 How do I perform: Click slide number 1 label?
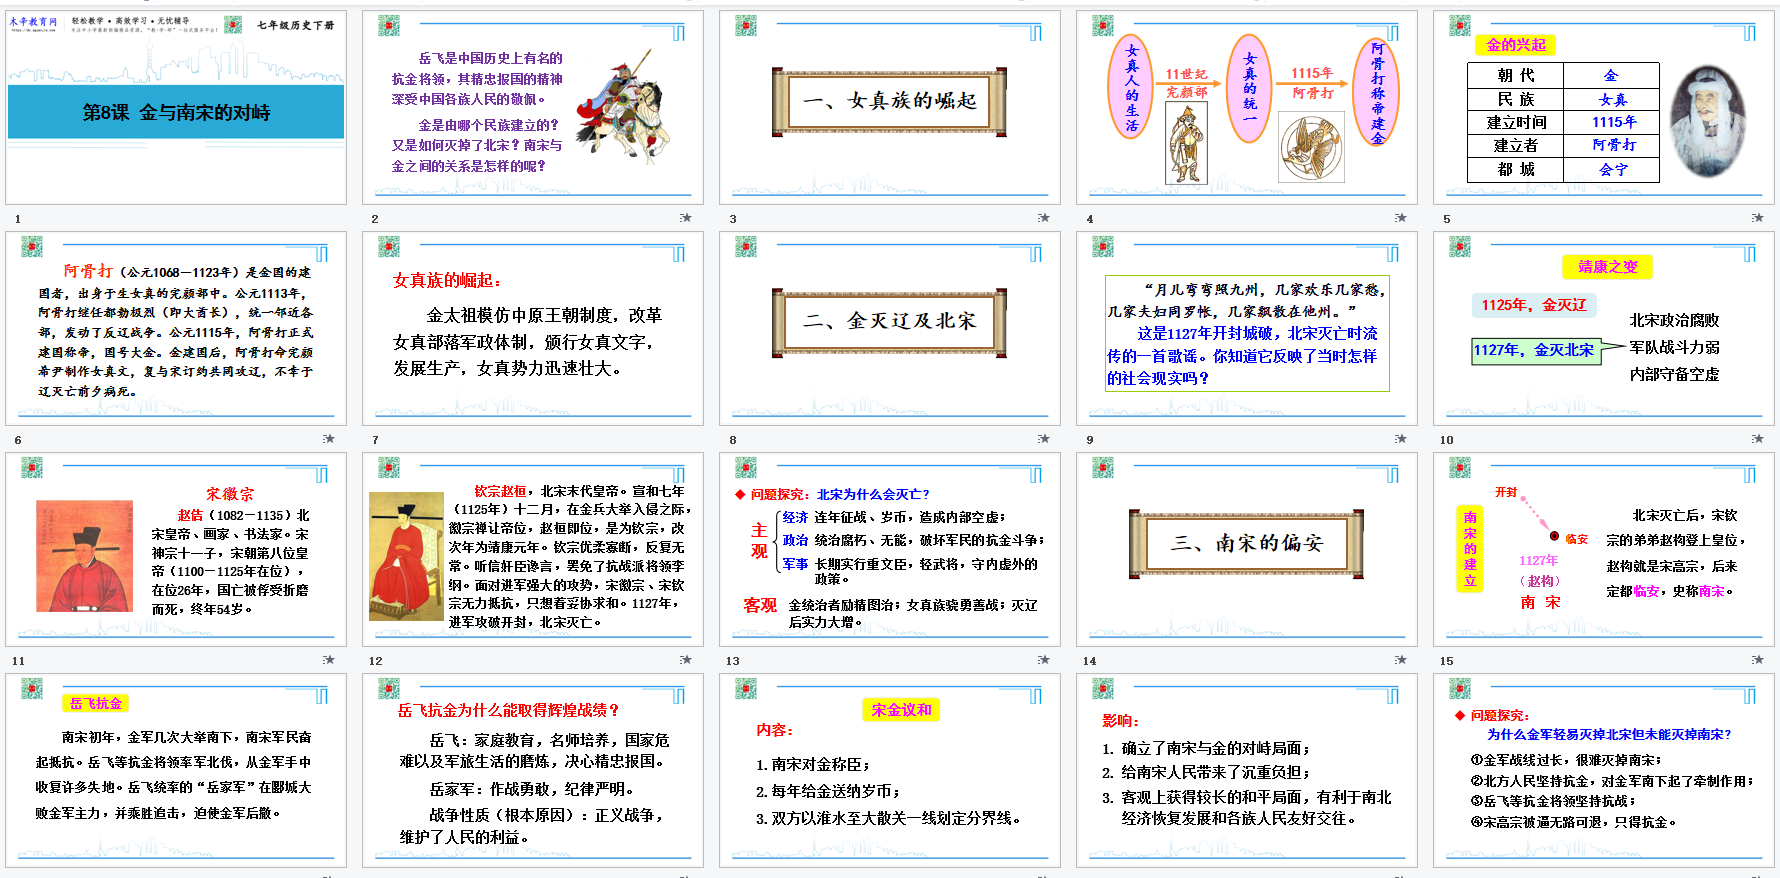pos(17,219)
